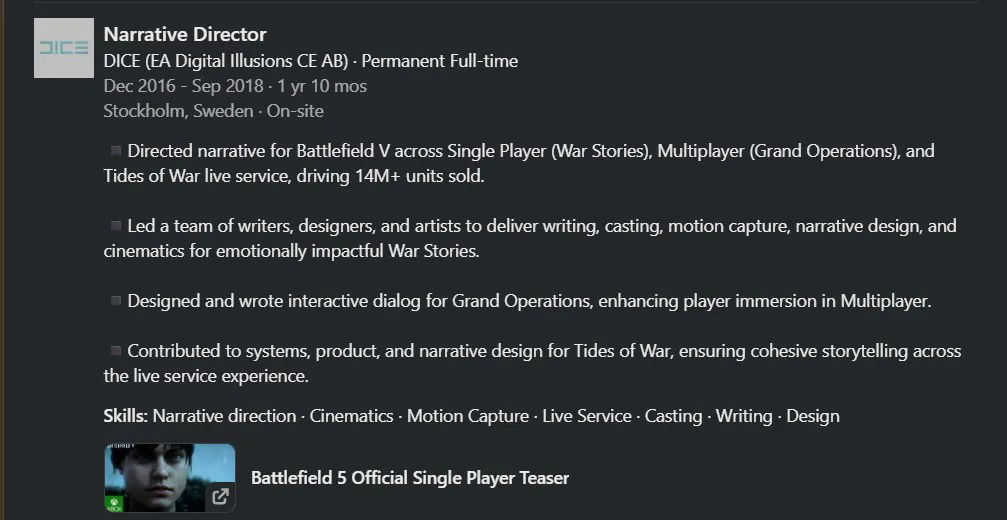This screenshot has height=520, width=1007.
Task: Click the "Dec 2016 - Sep 2018" date range
Action: [183, 86]
